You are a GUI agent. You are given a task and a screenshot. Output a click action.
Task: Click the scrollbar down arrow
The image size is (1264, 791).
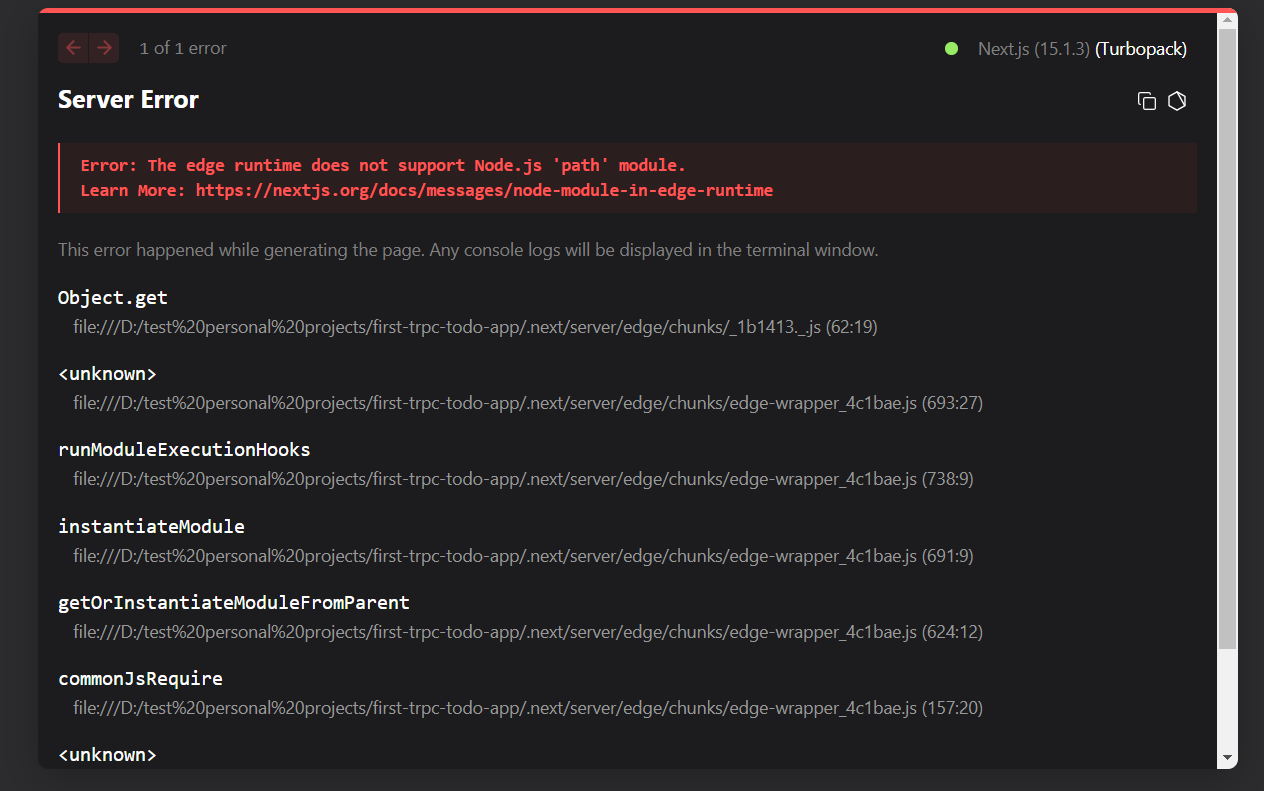click(1227, 758)
